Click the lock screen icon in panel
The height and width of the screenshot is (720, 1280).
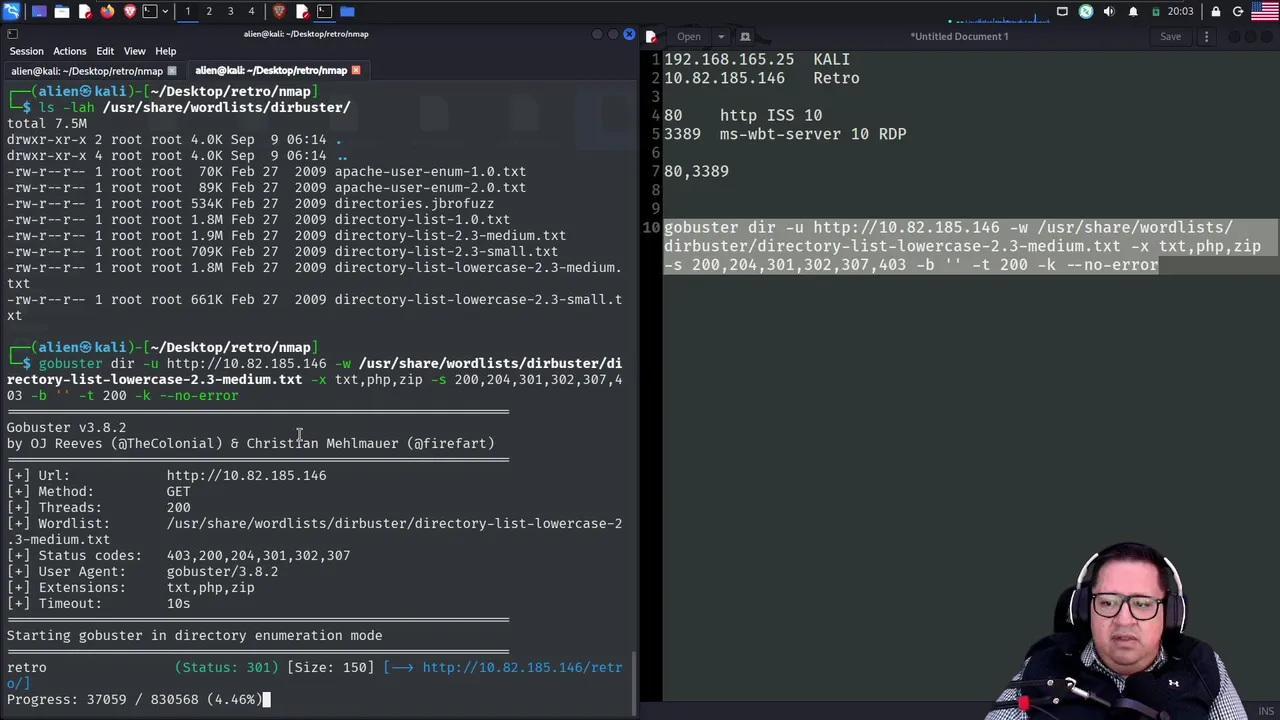(x=1216, y=11)
